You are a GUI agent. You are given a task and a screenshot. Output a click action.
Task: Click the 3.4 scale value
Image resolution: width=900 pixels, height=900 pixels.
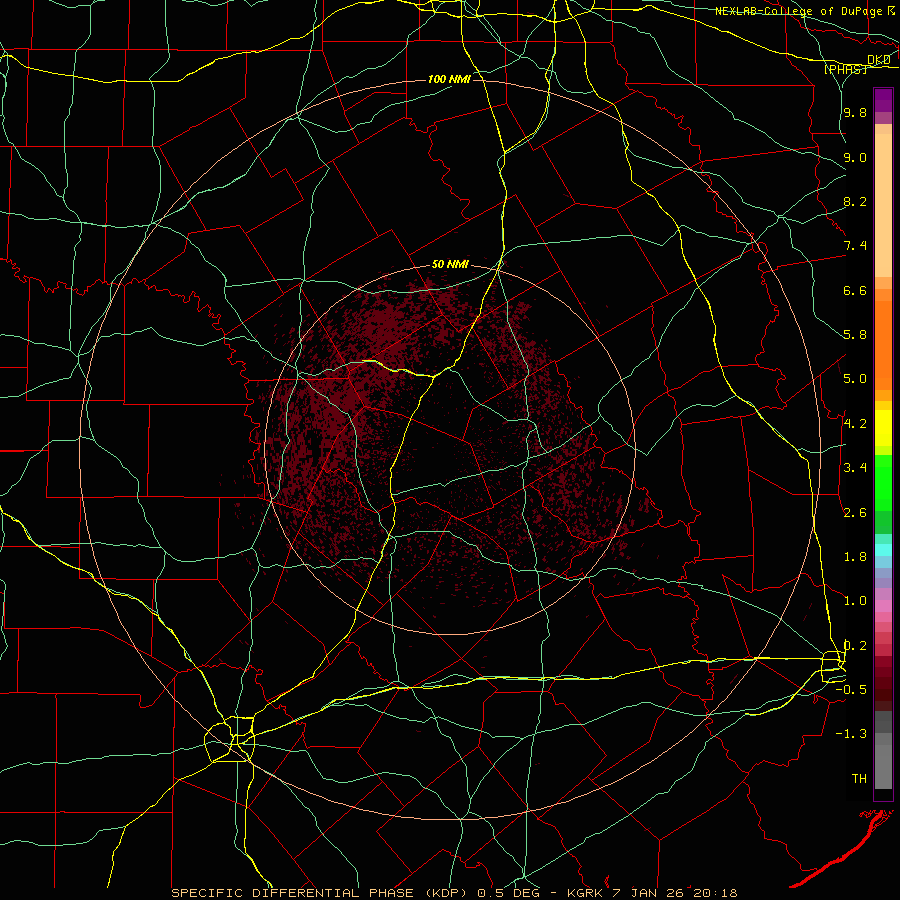(x=855, y=468)
